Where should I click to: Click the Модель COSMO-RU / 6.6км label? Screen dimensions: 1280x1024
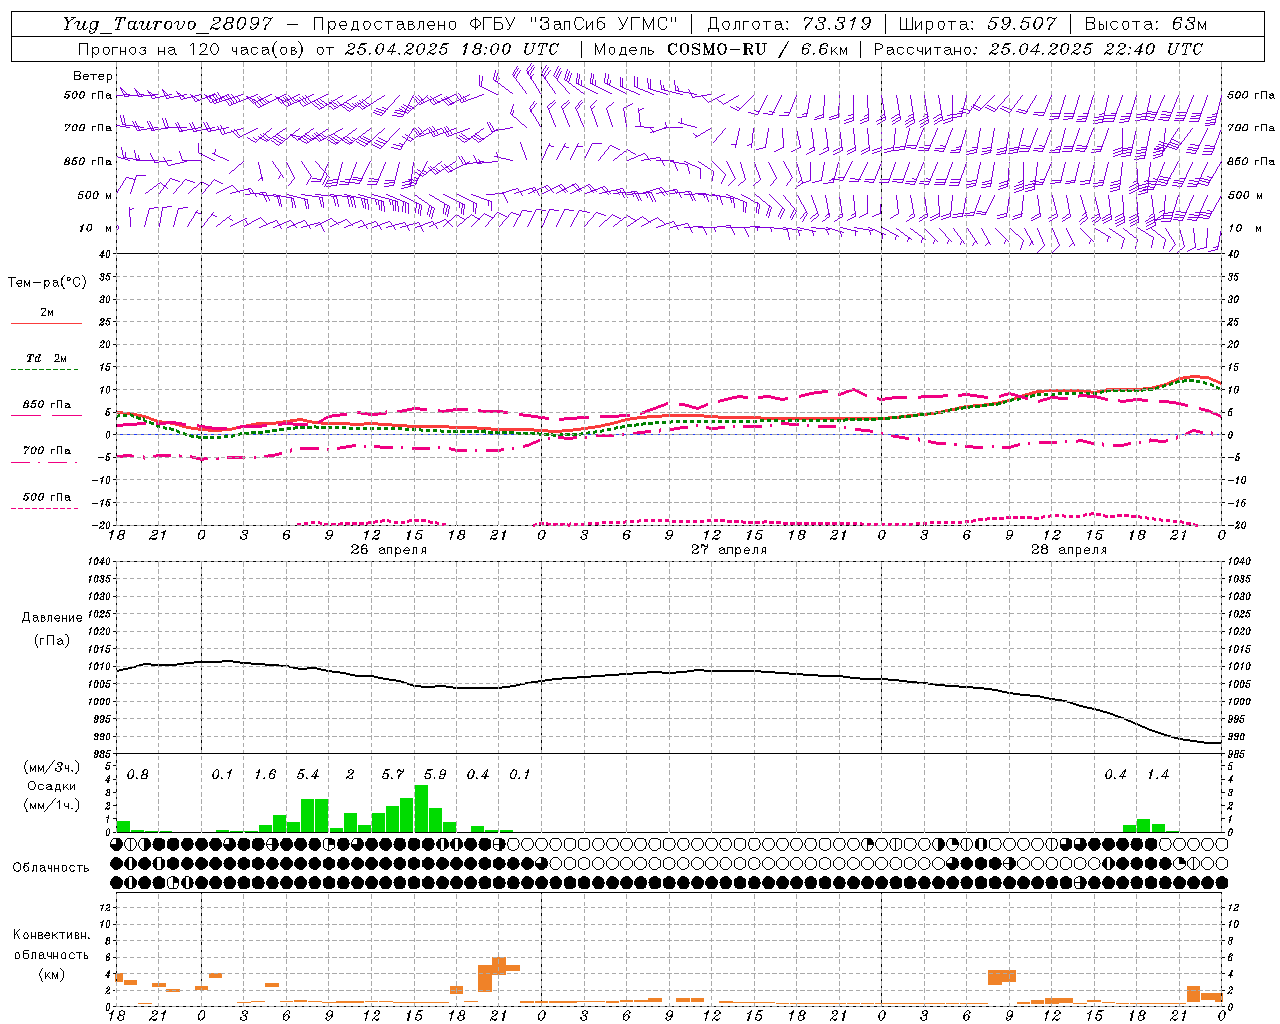click(x=720, y=49)
